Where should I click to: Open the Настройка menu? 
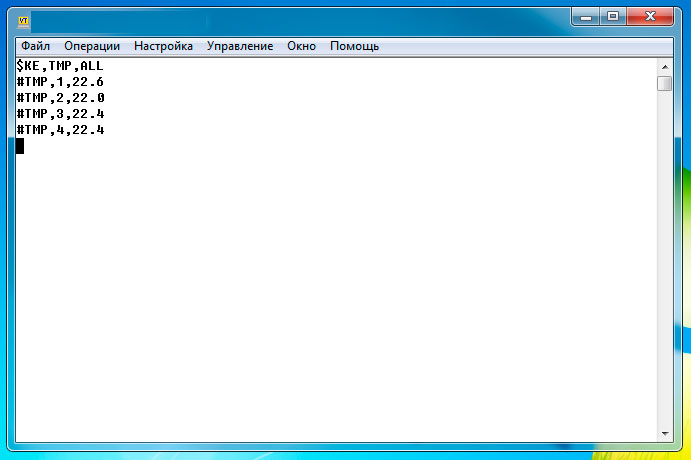(164, 46)
